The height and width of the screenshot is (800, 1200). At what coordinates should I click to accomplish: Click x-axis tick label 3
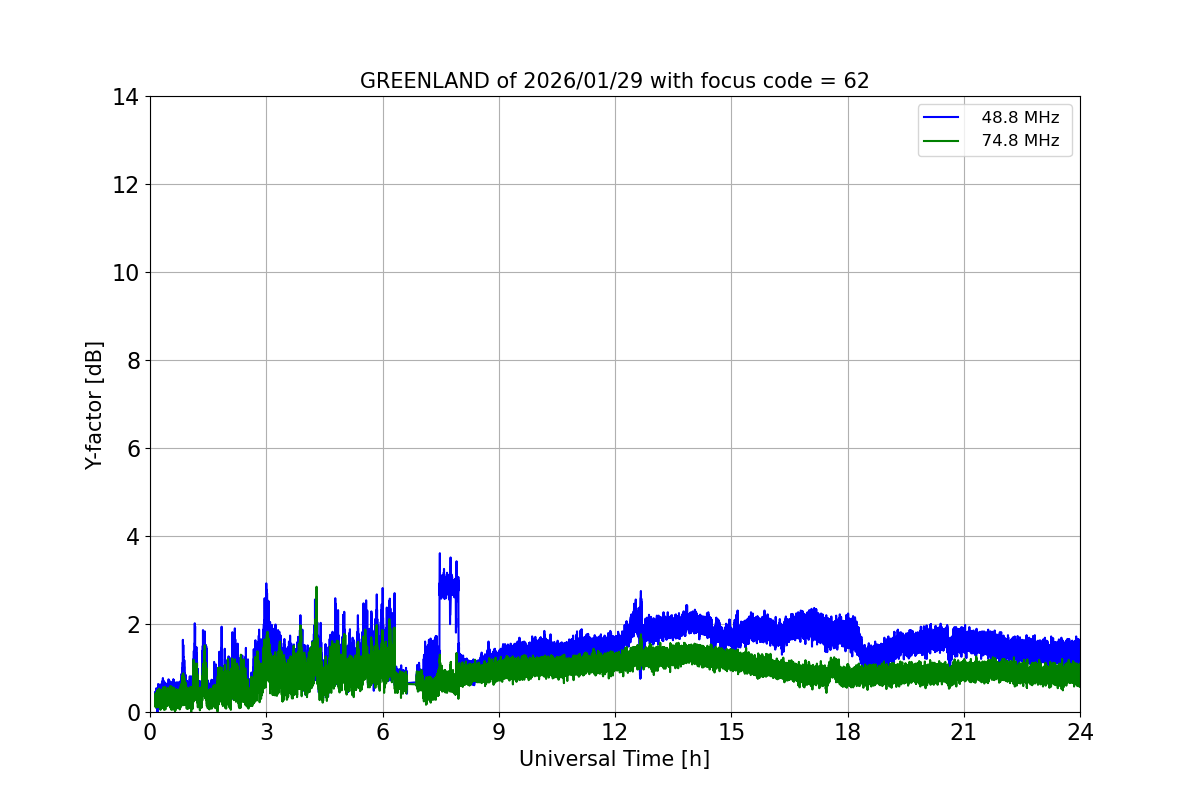[266, 732]
